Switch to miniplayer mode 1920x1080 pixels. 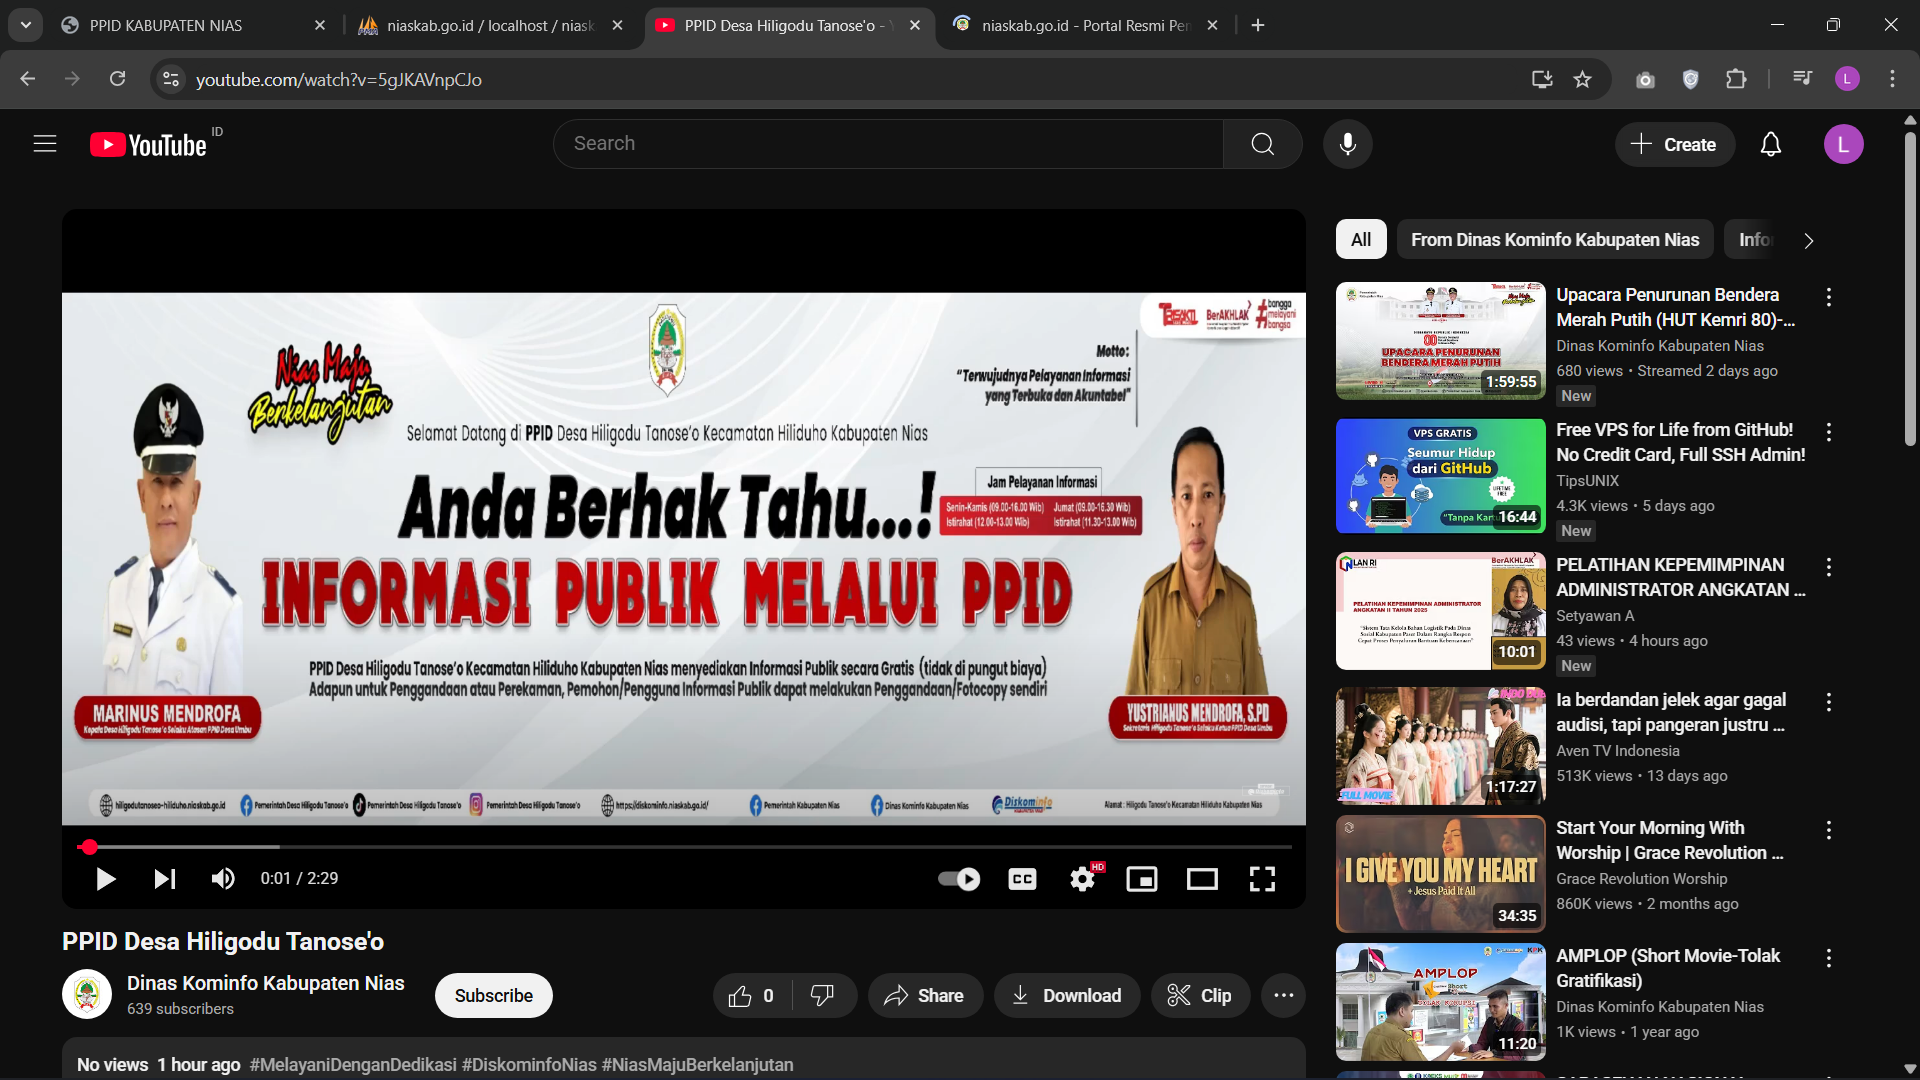[x=1142, y=879]
